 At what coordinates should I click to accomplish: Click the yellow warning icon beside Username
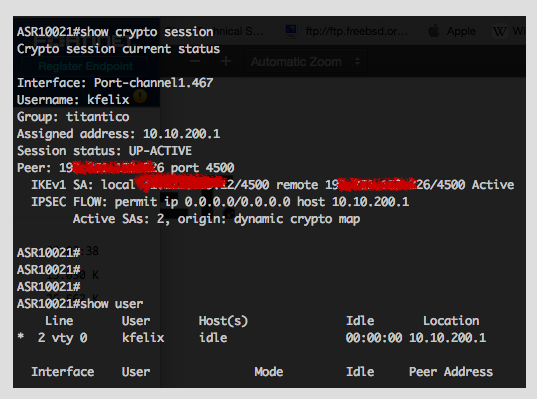click(x=140, y=96)
